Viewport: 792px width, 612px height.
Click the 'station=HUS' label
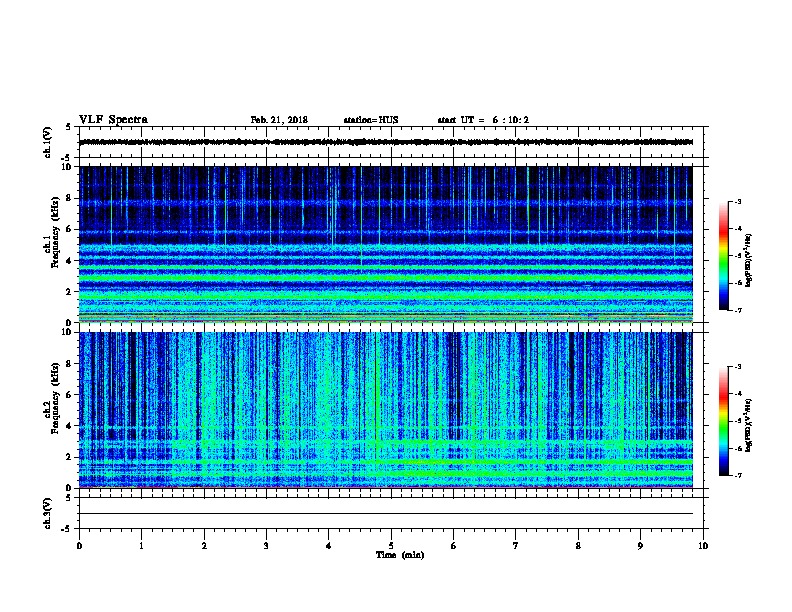pos(371,120)
